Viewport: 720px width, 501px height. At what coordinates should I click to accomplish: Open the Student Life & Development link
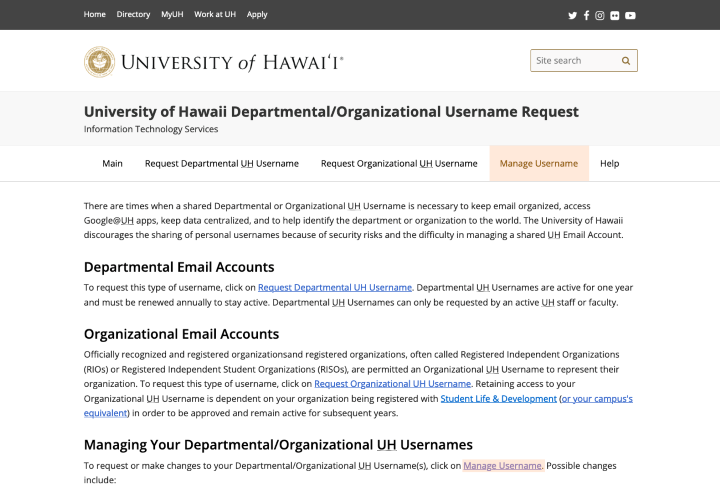(499, 399)
